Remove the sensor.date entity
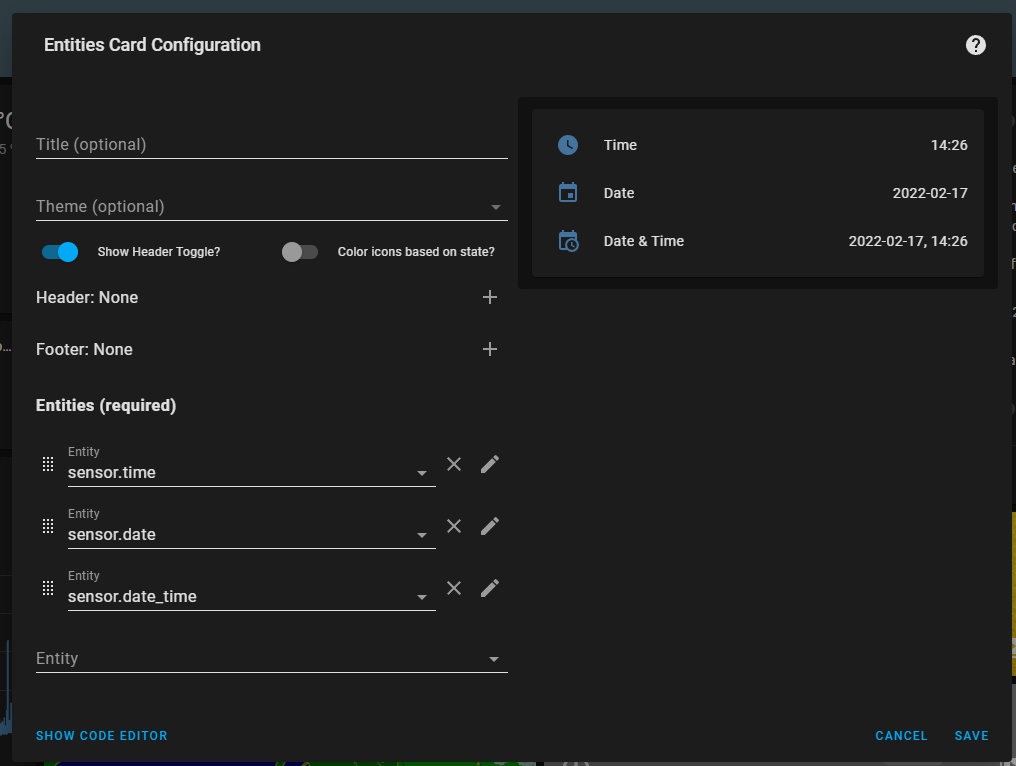The image size is (1016, 766). (454, 526)
